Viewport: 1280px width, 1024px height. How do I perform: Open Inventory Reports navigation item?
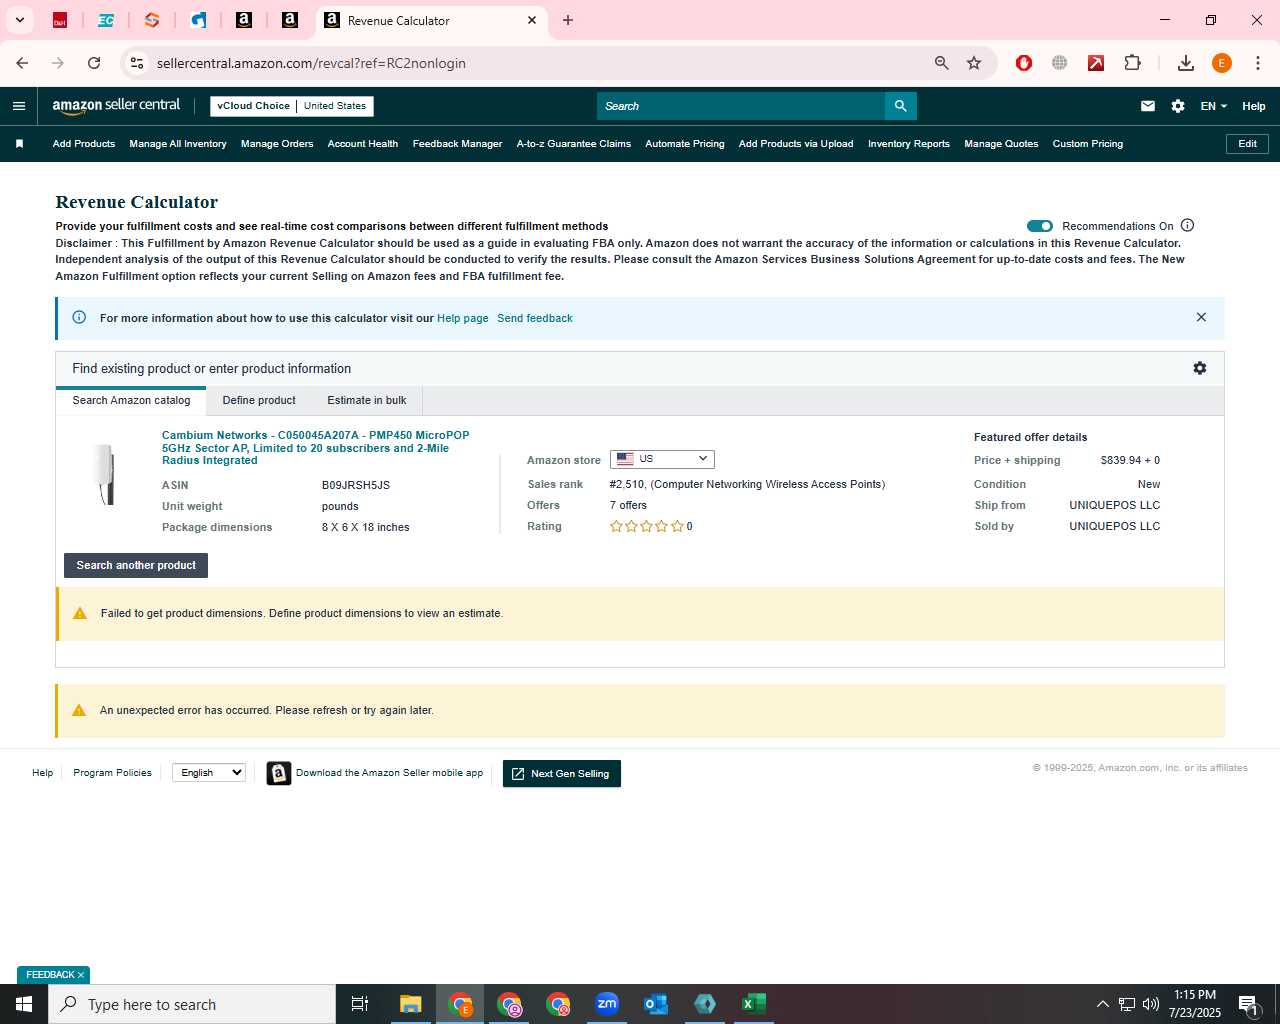(909, 144)
